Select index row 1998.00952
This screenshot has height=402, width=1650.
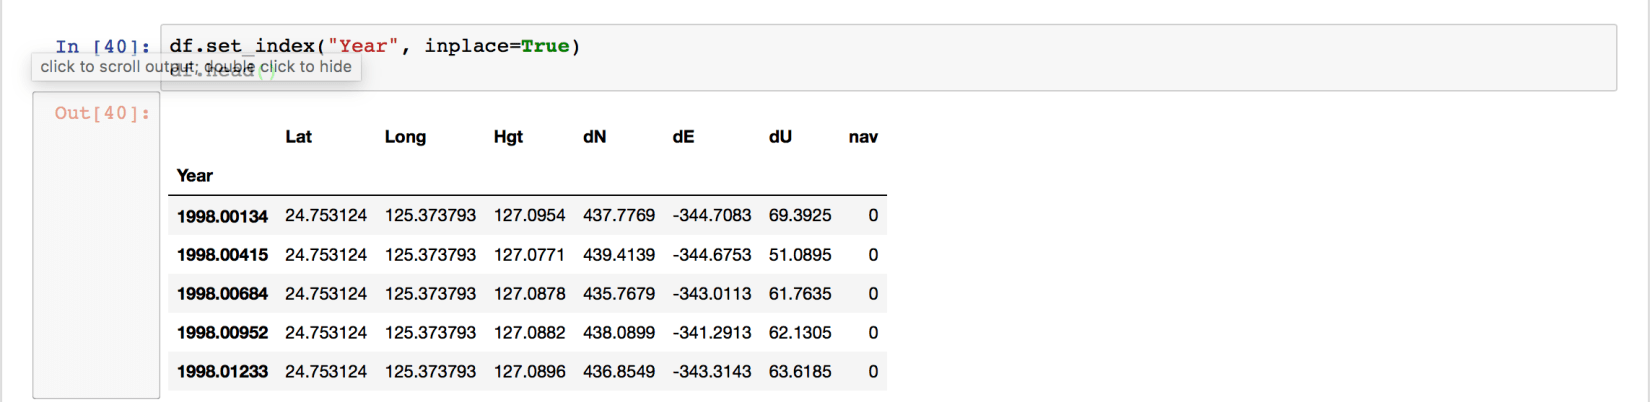click(x=222, y=333)
